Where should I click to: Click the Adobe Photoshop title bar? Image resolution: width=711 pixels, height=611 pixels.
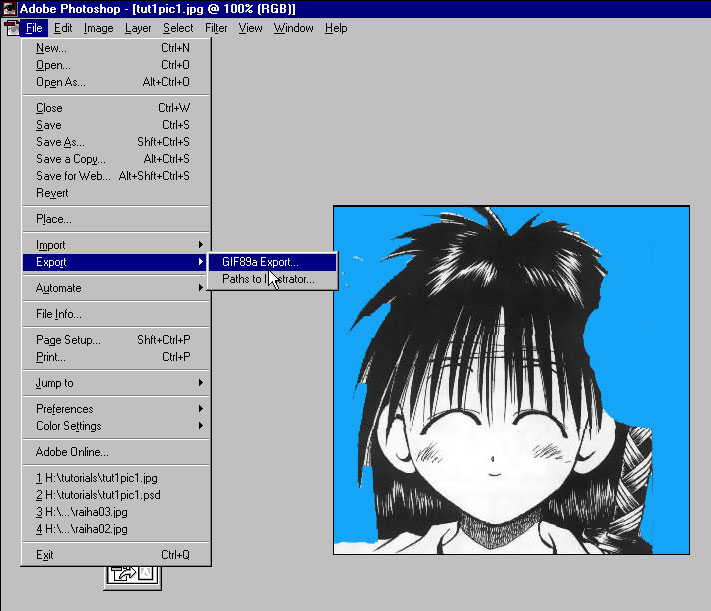[x=356, y=9]
